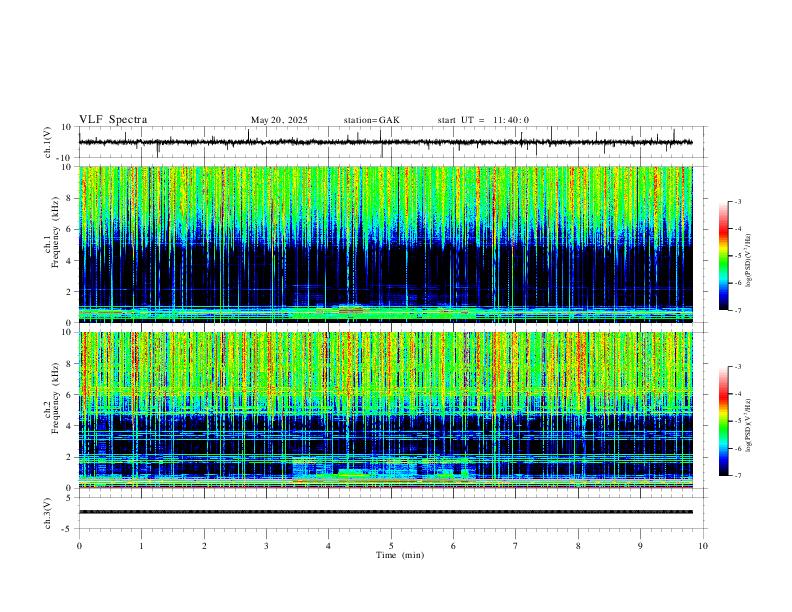Click the ch.1 "Frequency (kHz)" axis label
The width and height of the screenshot is (792, 612).
click(56, 233)
